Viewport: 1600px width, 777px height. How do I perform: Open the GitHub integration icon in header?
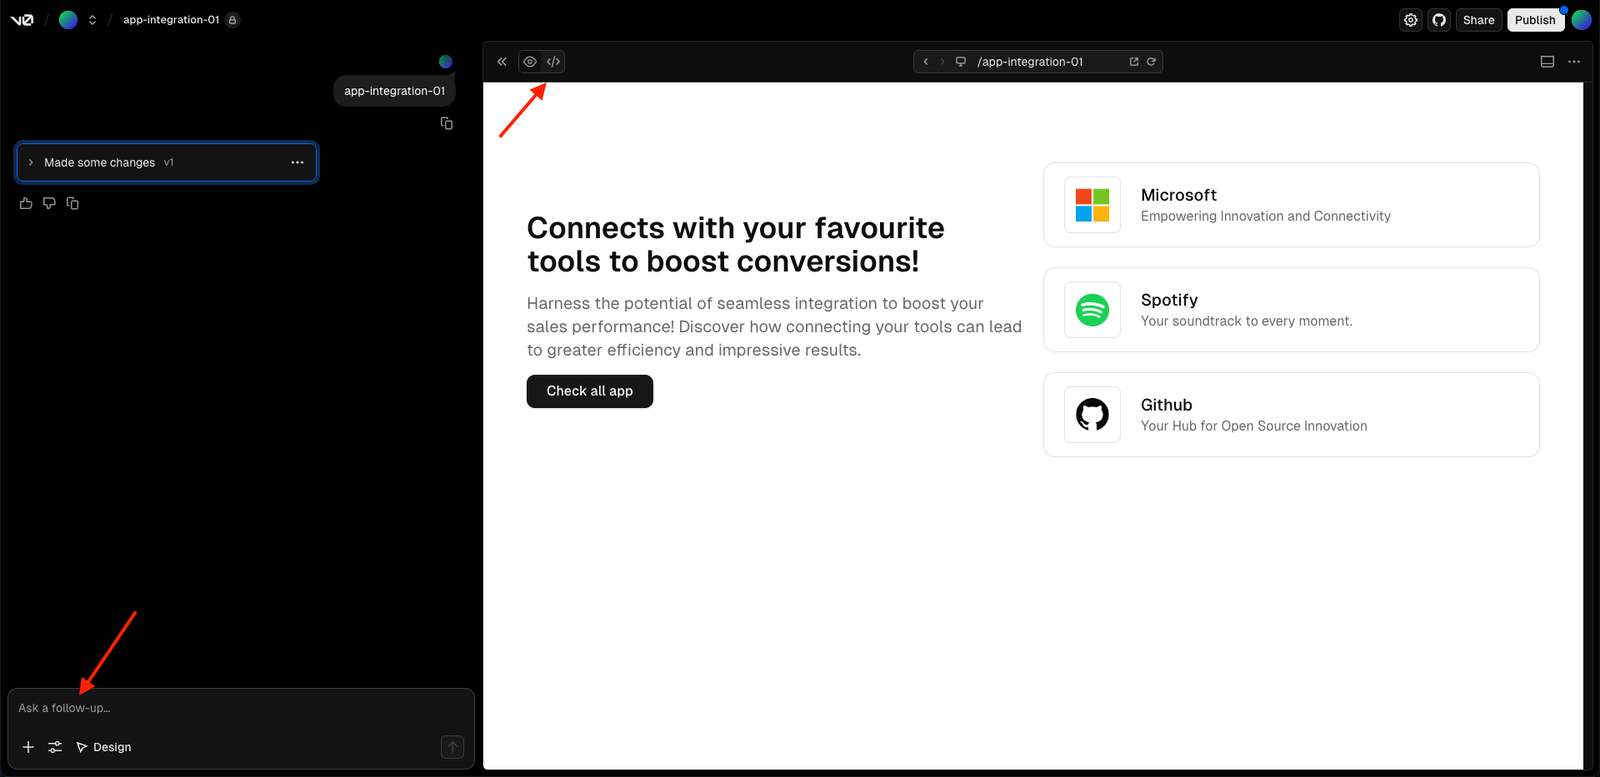[1439, 20]
